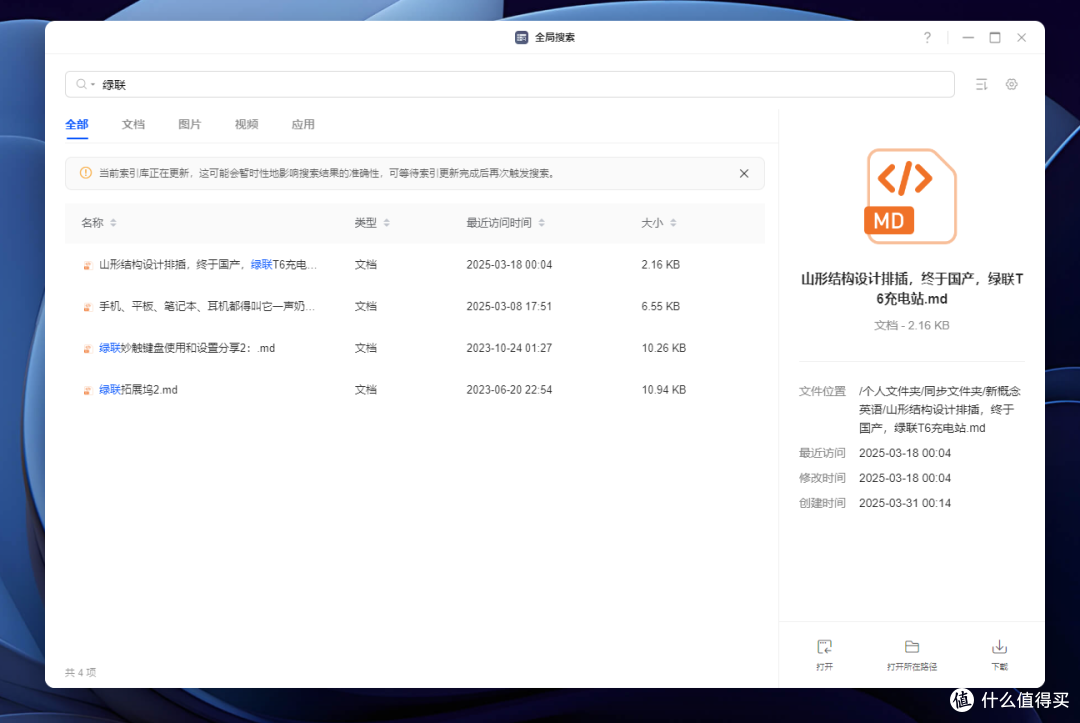Dismiss the index update warning banner

tap(744, 173)
